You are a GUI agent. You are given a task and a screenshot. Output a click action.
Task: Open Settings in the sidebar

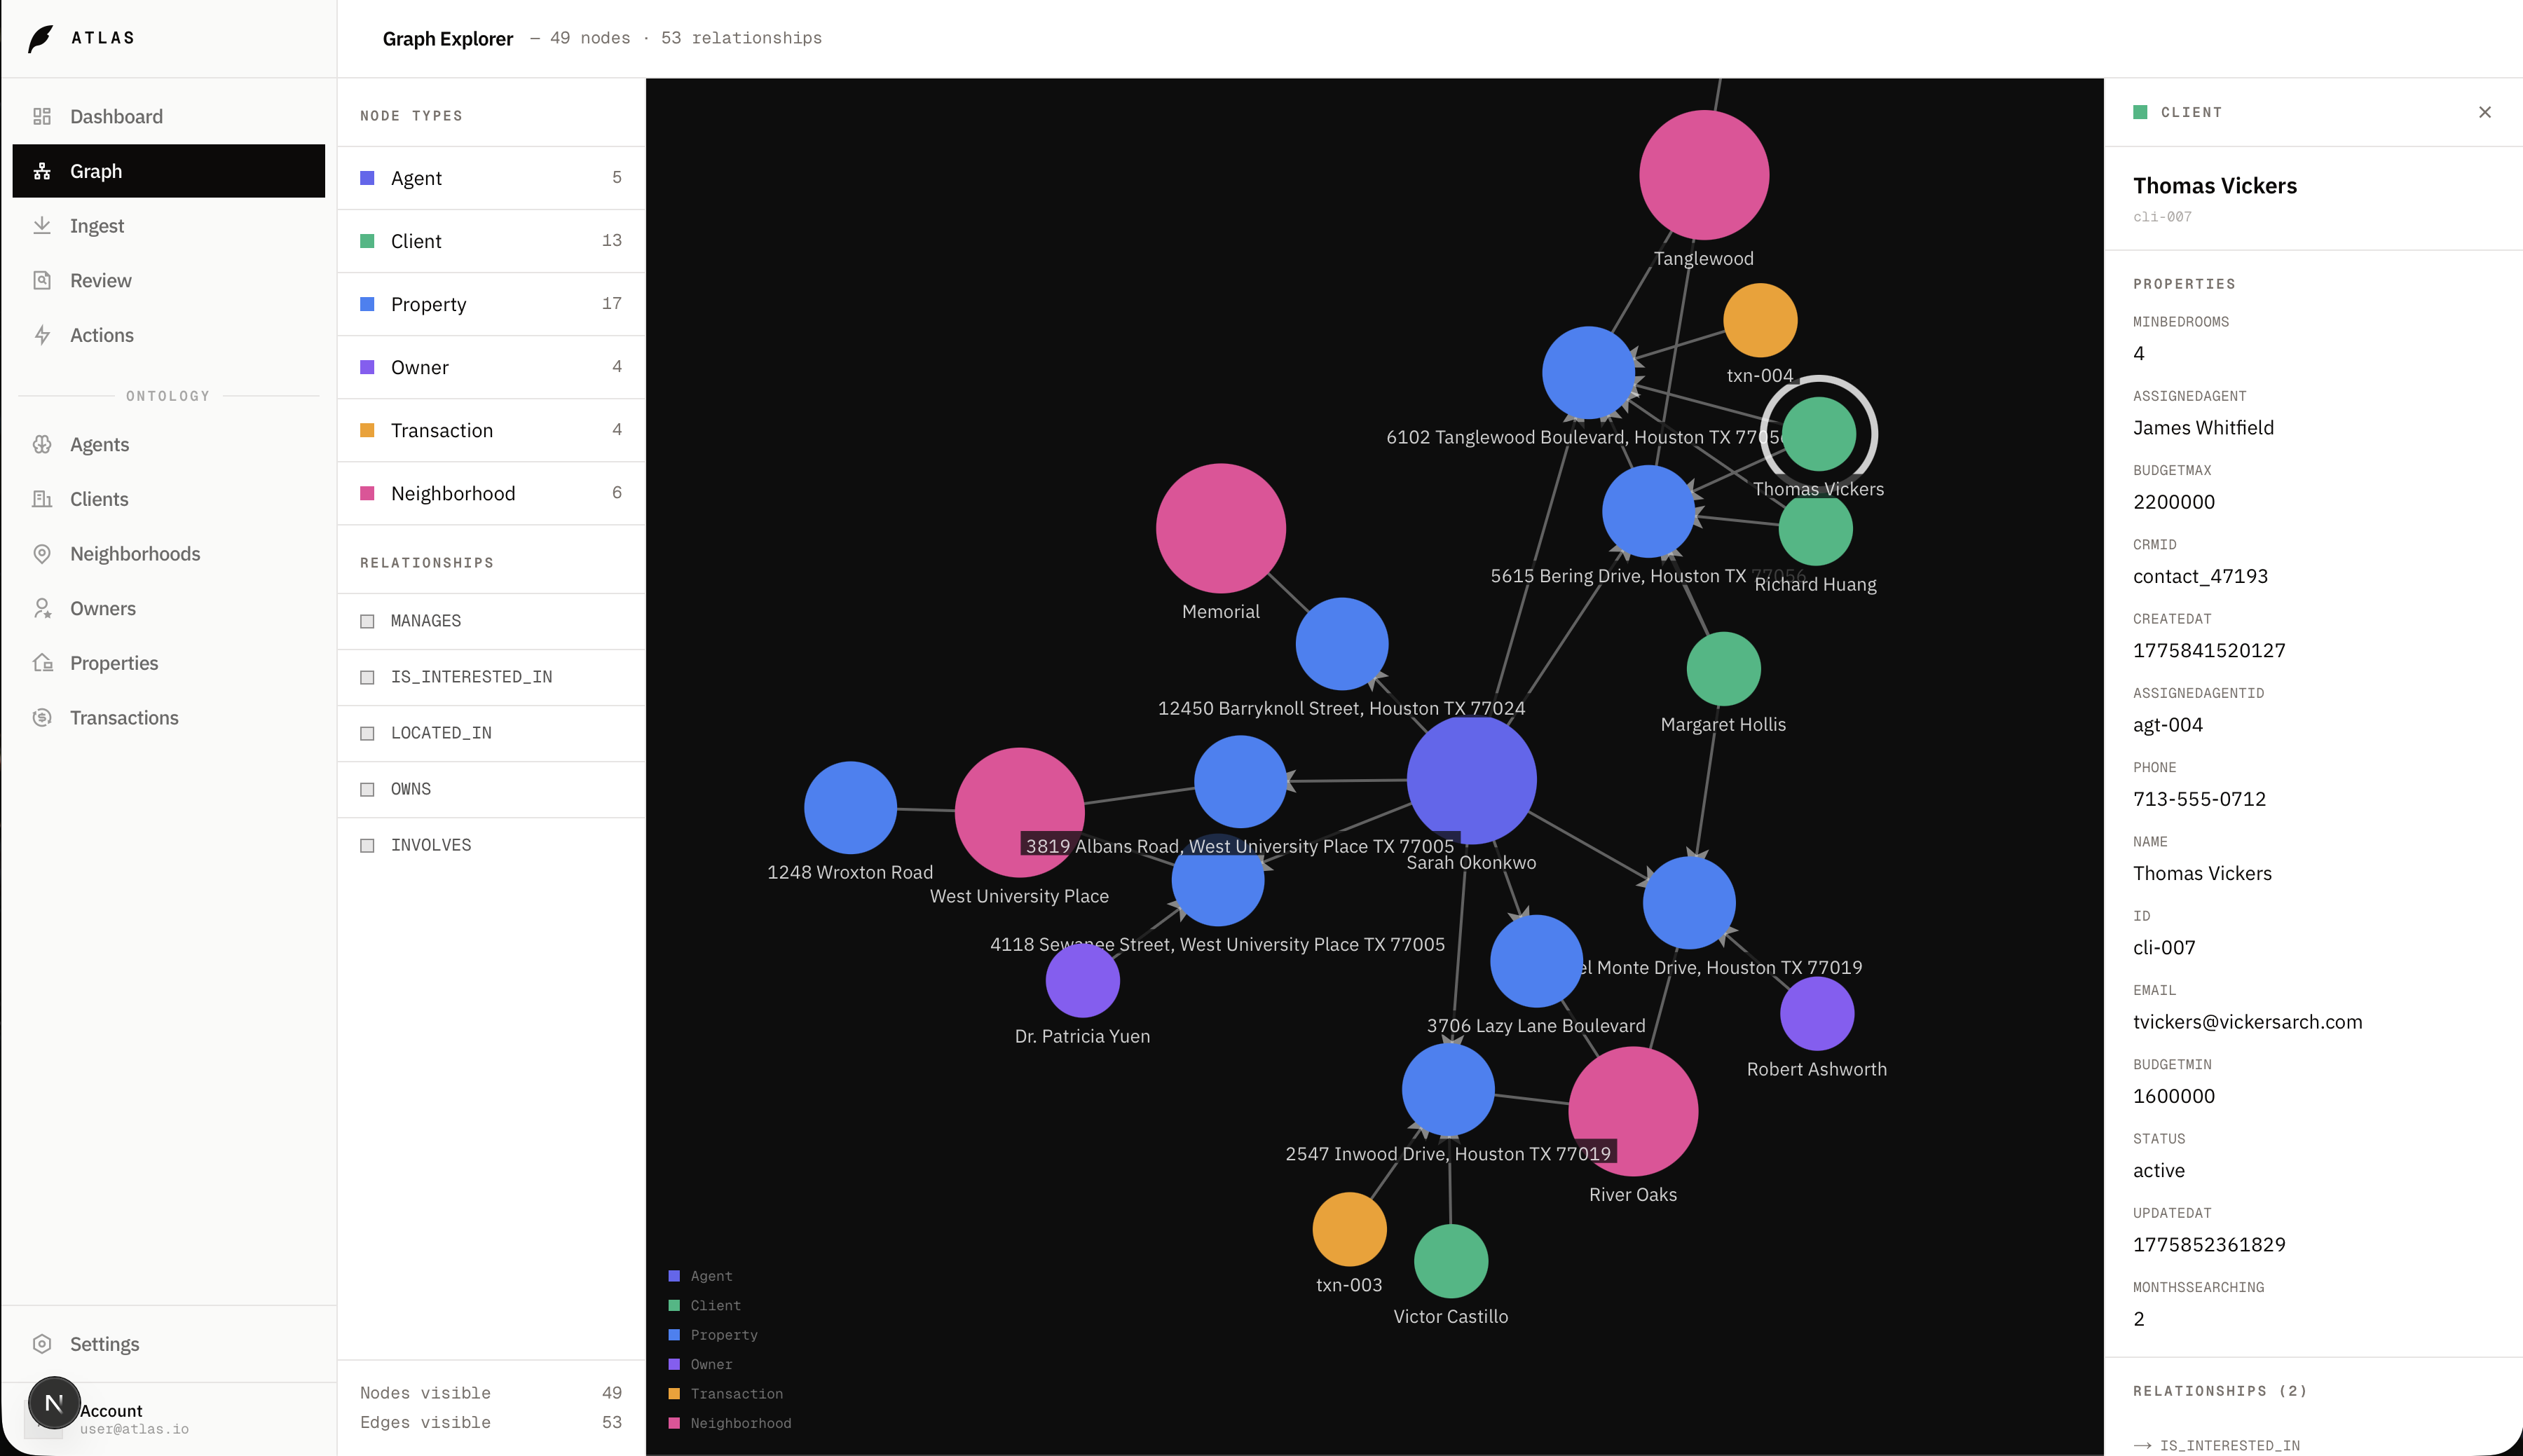click(x=168, y=1344)
